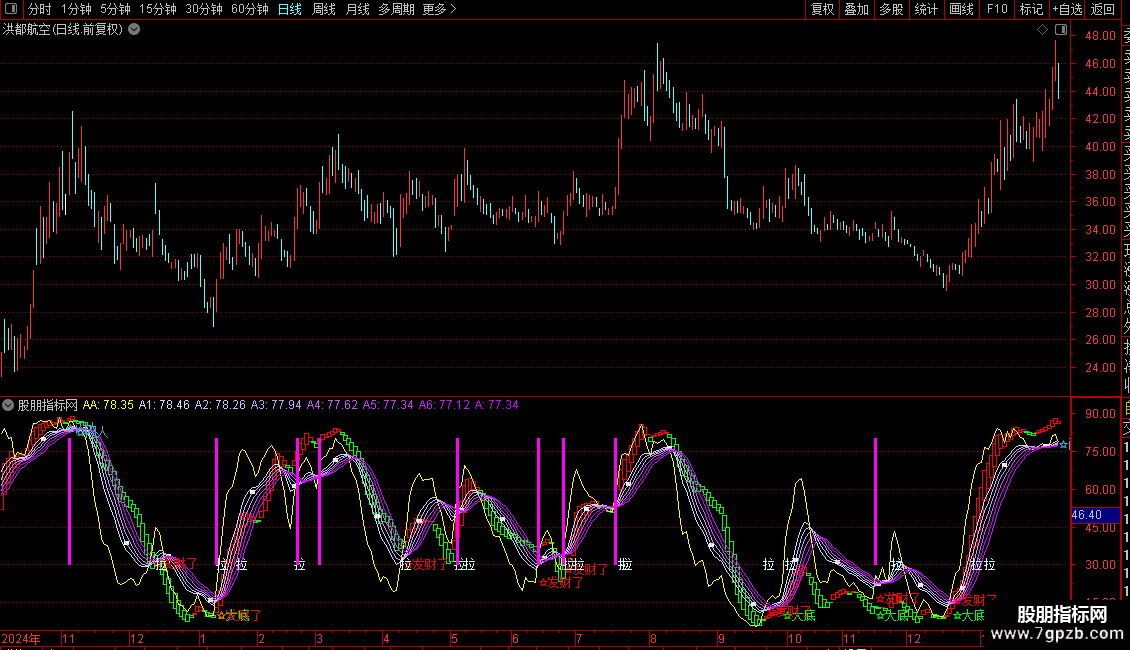This screenshot has height=650, width=1130.
Task: Open F10 company information
Action: [x=997, y=9]
